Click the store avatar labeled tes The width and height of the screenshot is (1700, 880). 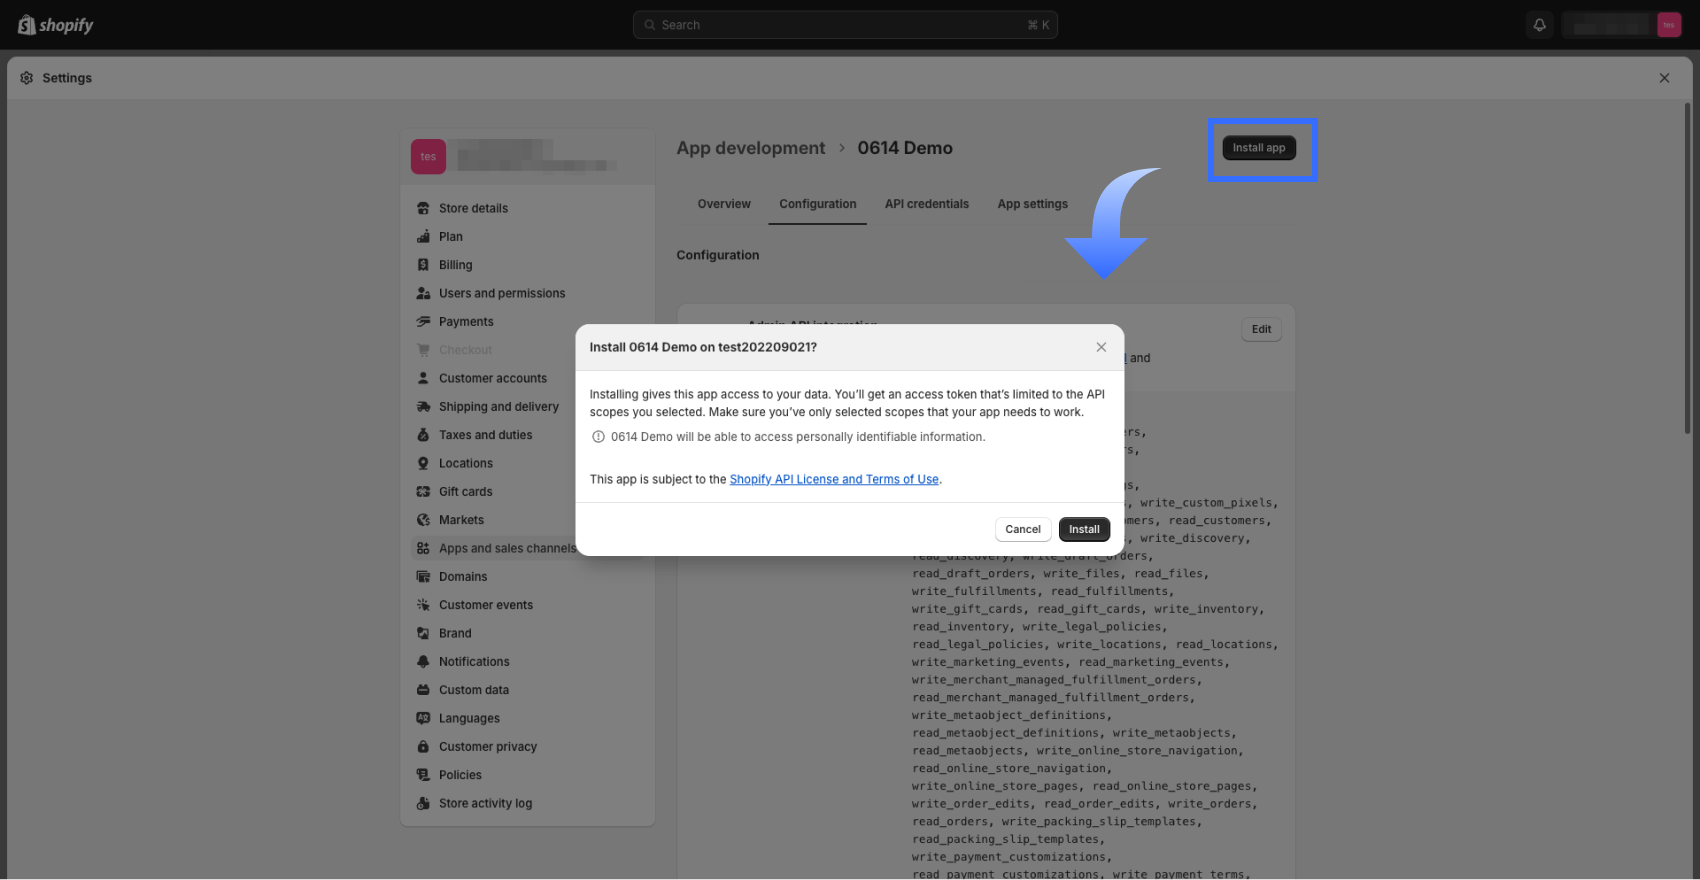pyautogui.click(x=428, y=156)
